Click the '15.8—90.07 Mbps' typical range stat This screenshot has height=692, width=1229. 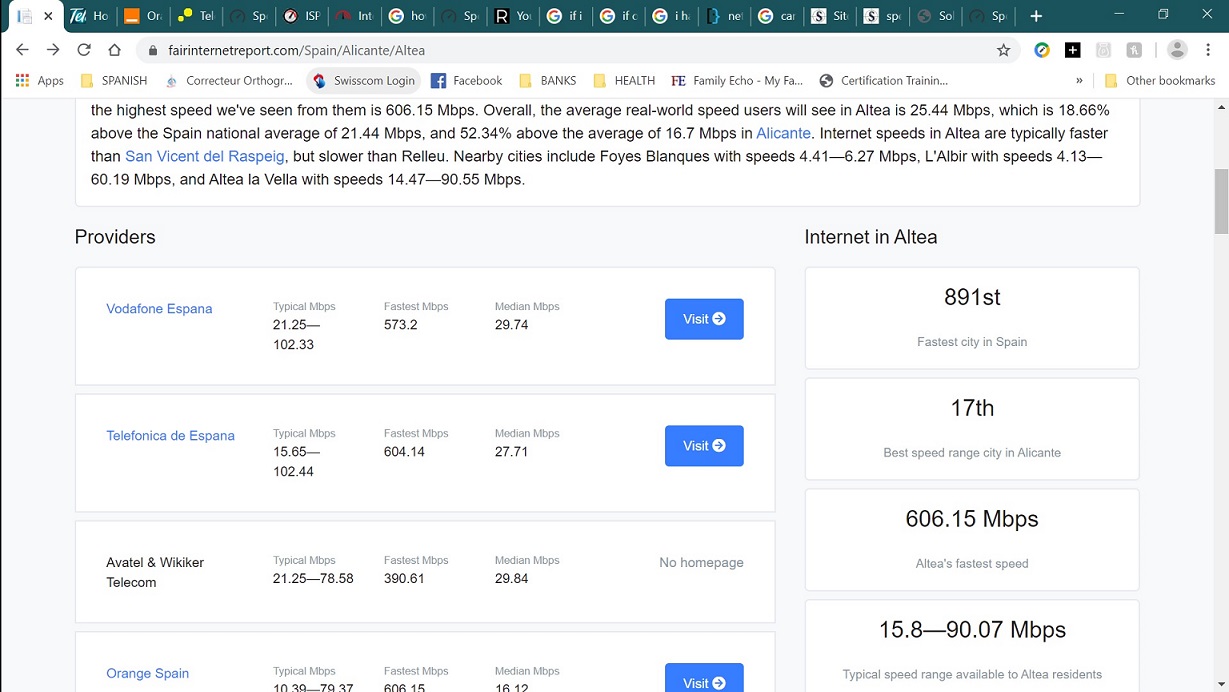click(x=972, y=630)
